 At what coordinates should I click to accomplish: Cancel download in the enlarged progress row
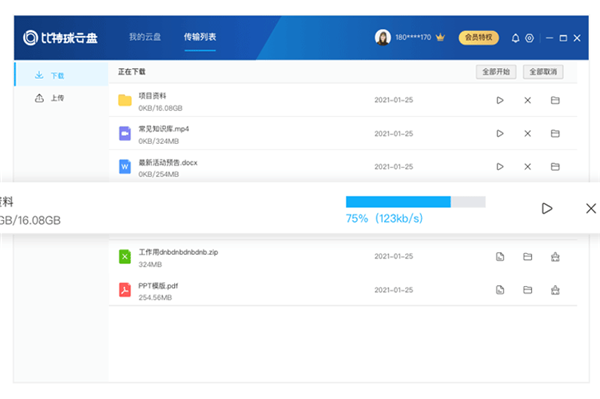click(x=591, y=208)
